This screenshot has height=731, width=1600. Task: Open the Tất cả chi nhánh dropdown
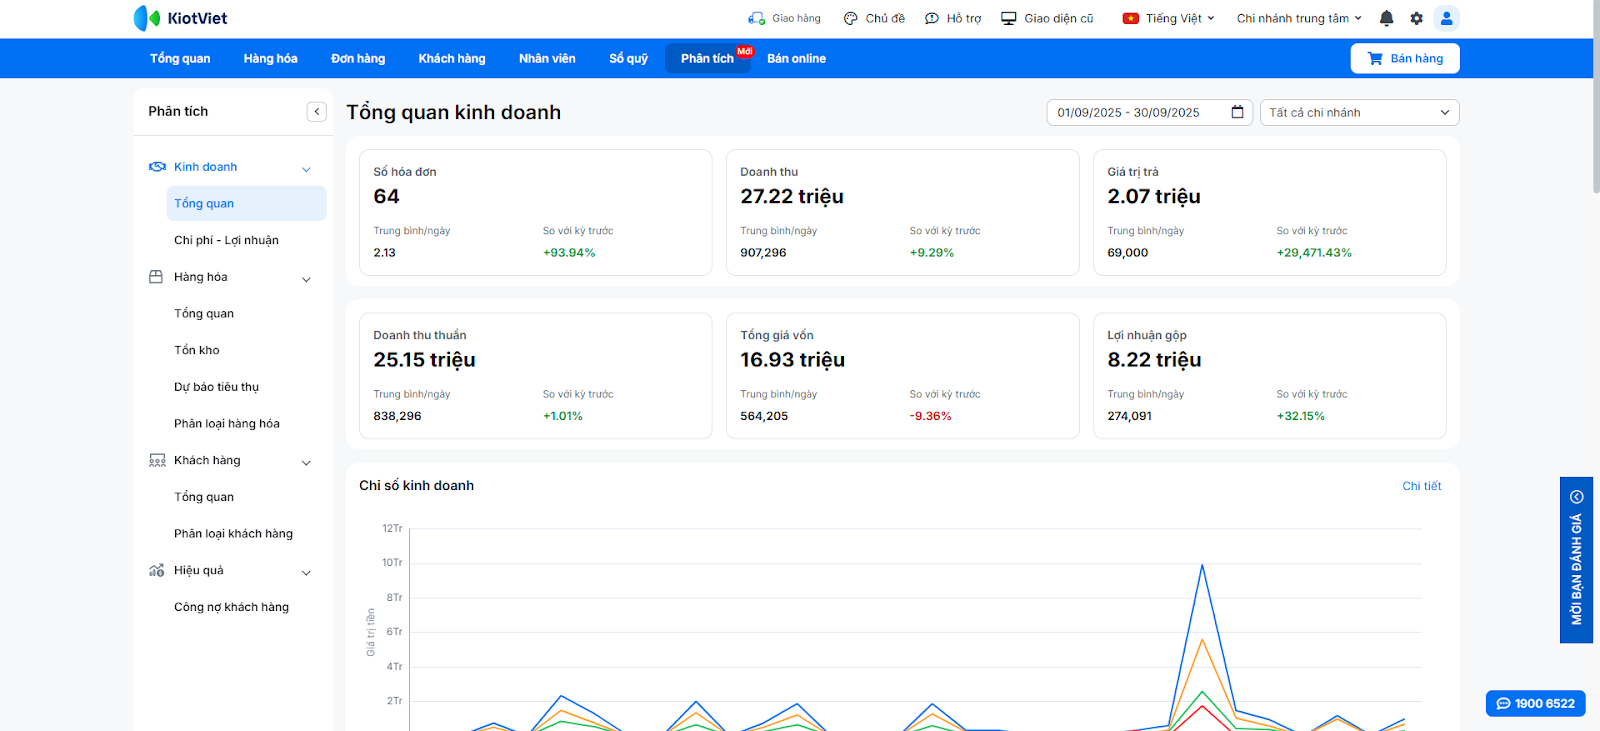pyautogui.click(x=1359, y=112)
